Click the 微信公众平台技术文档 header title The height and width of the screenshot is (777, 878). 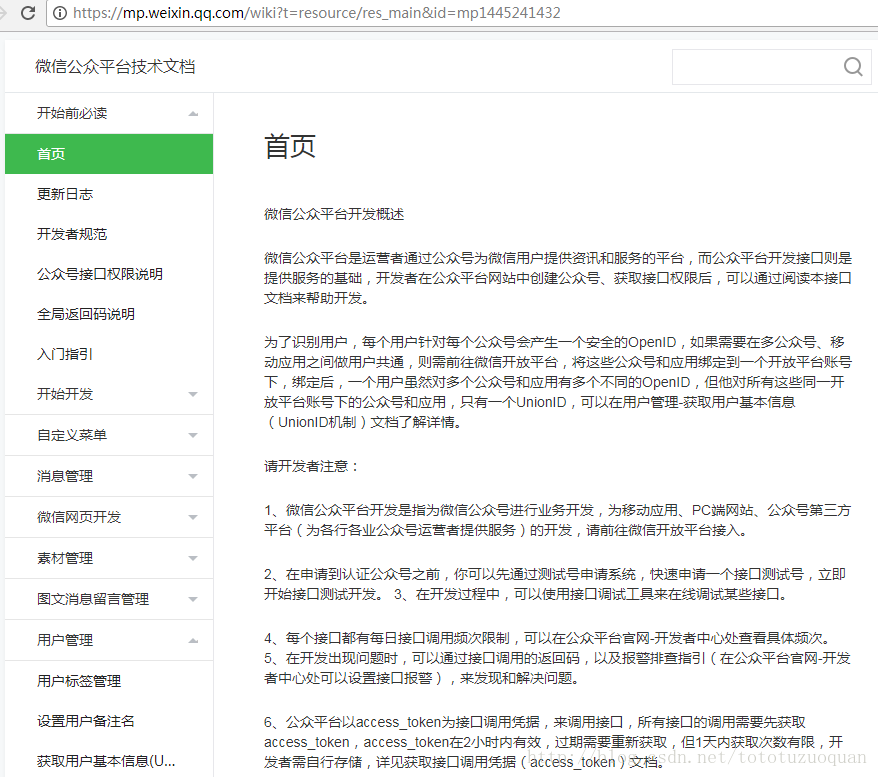[x=115, y=67]
